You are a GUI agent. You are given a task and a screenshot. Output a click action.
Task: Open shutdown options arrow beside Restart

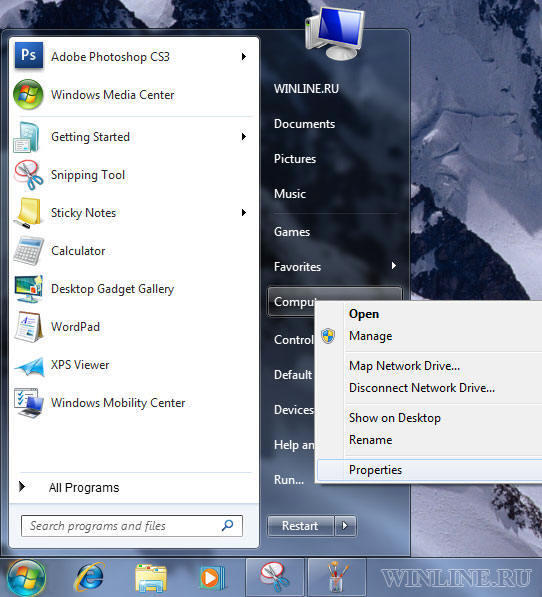coord(345,526)
